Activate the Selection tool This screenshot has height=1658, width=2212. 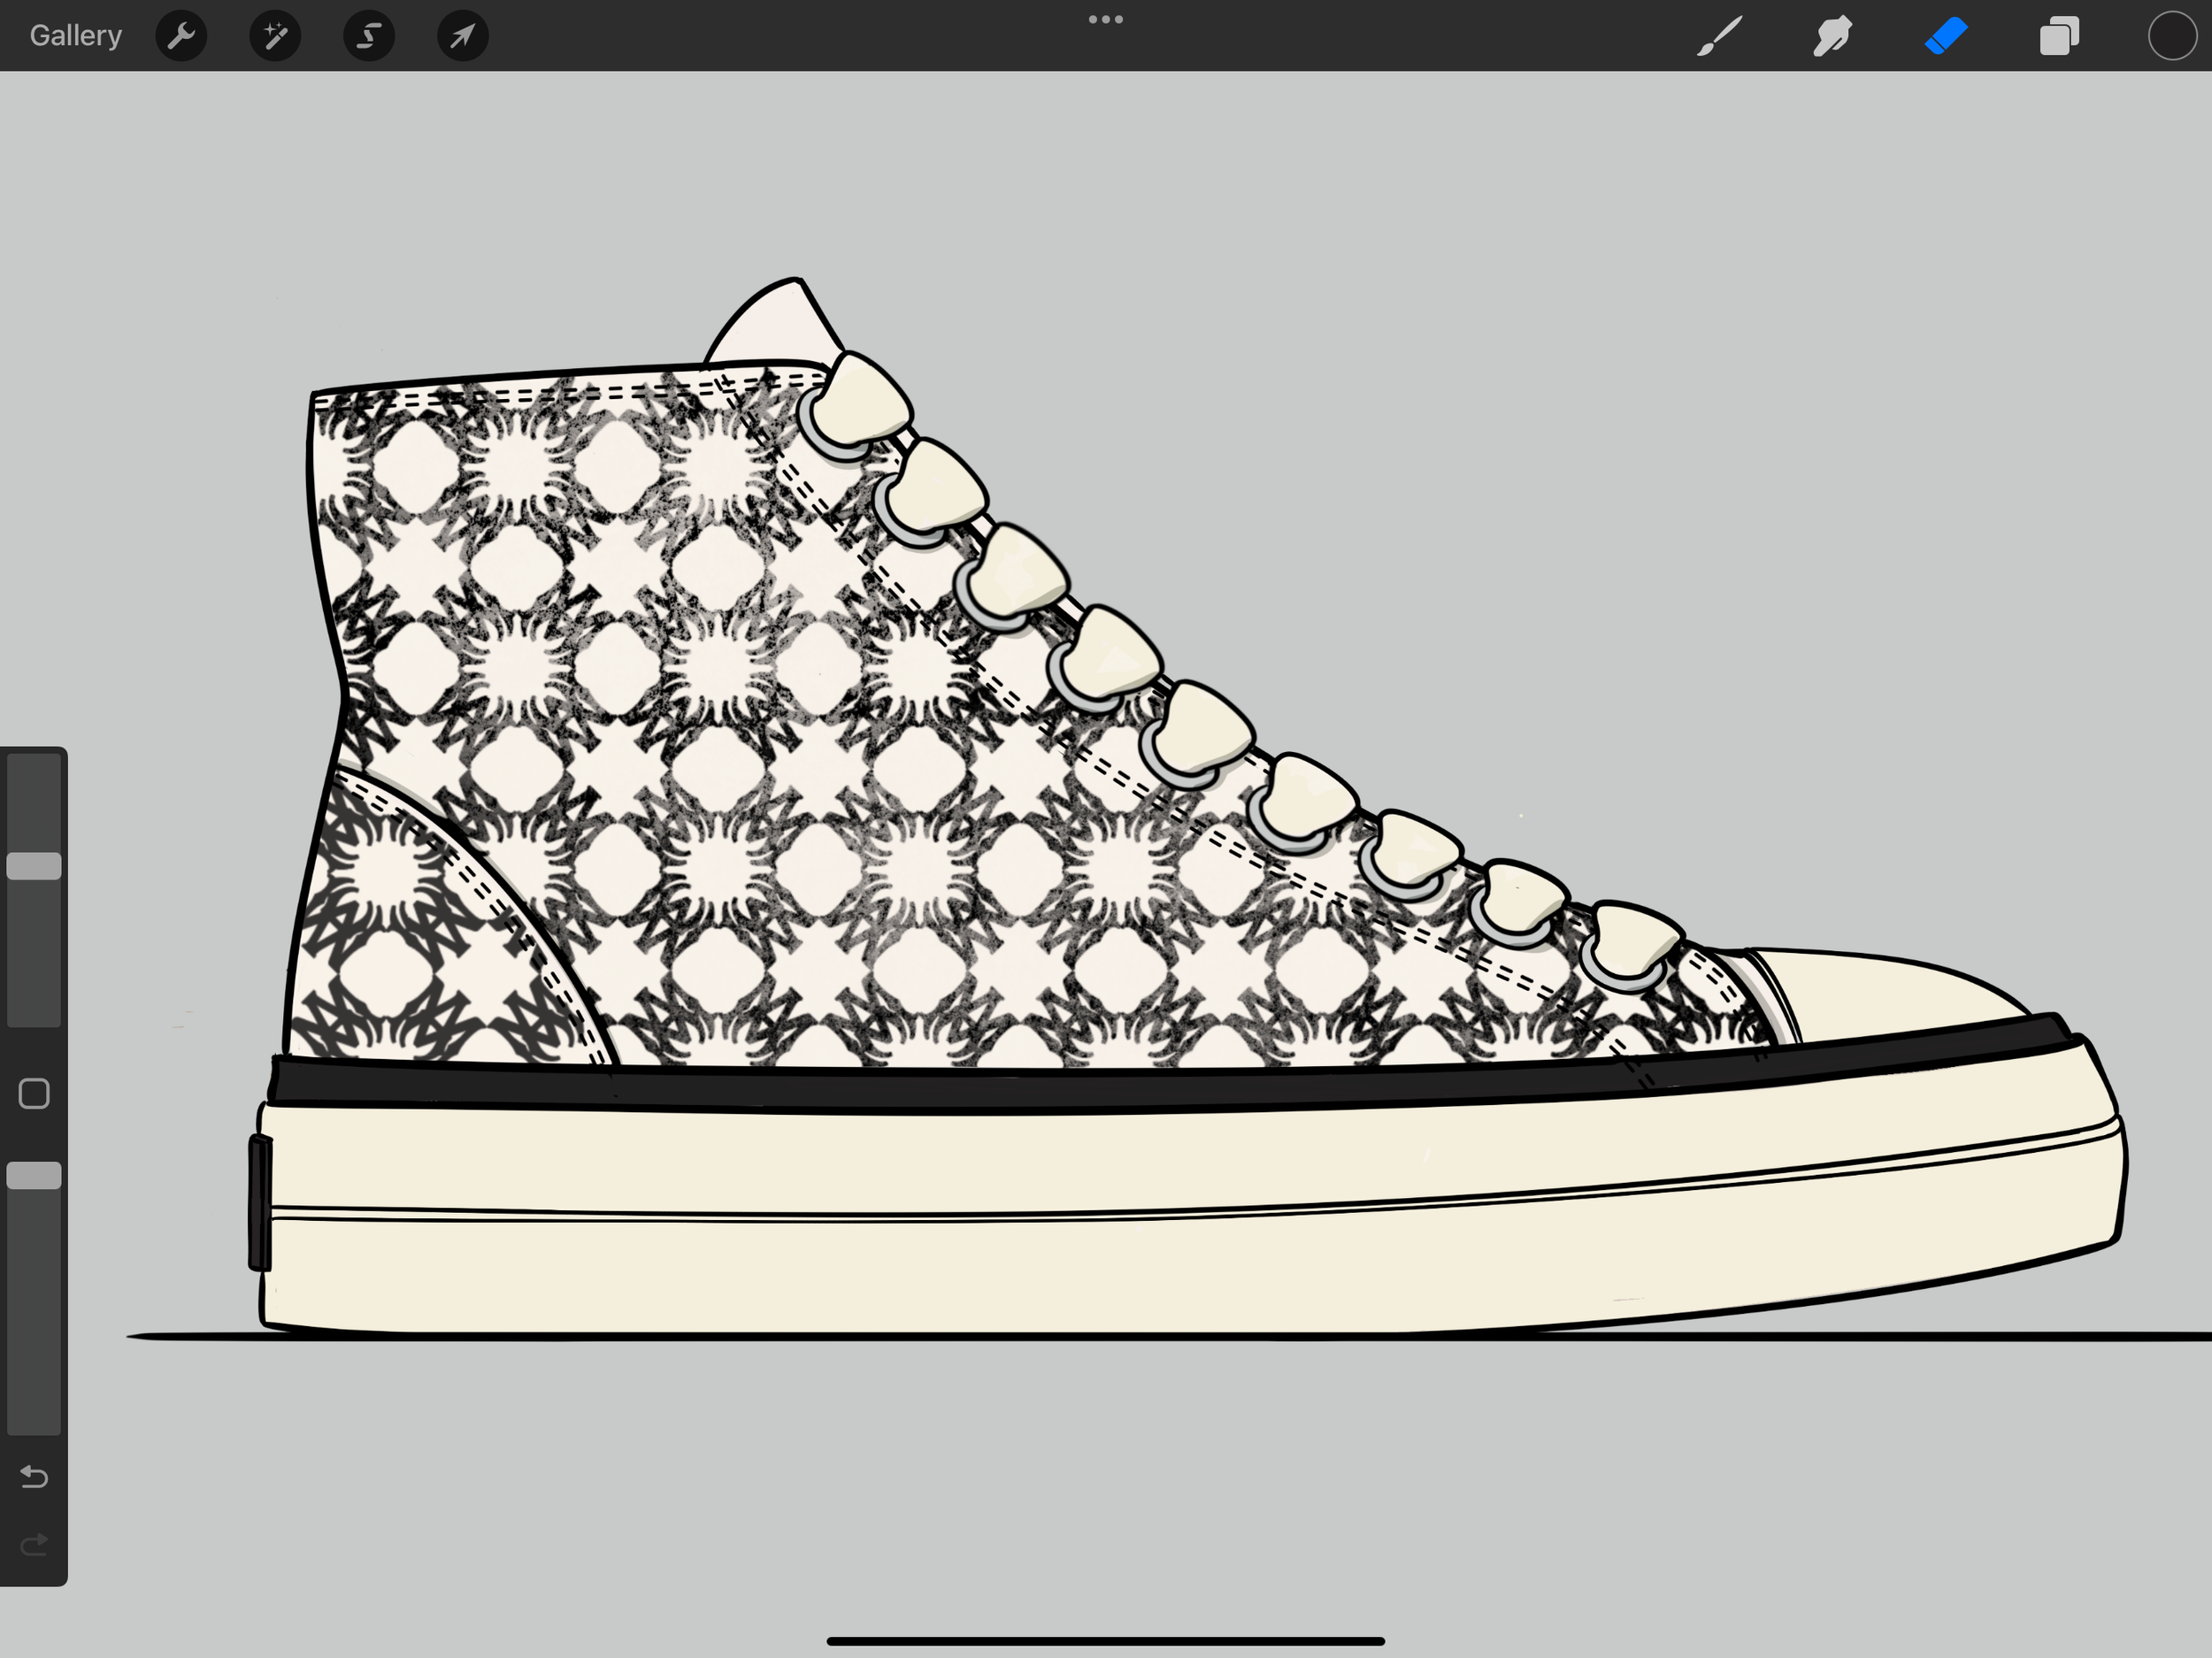coord(369,36)
